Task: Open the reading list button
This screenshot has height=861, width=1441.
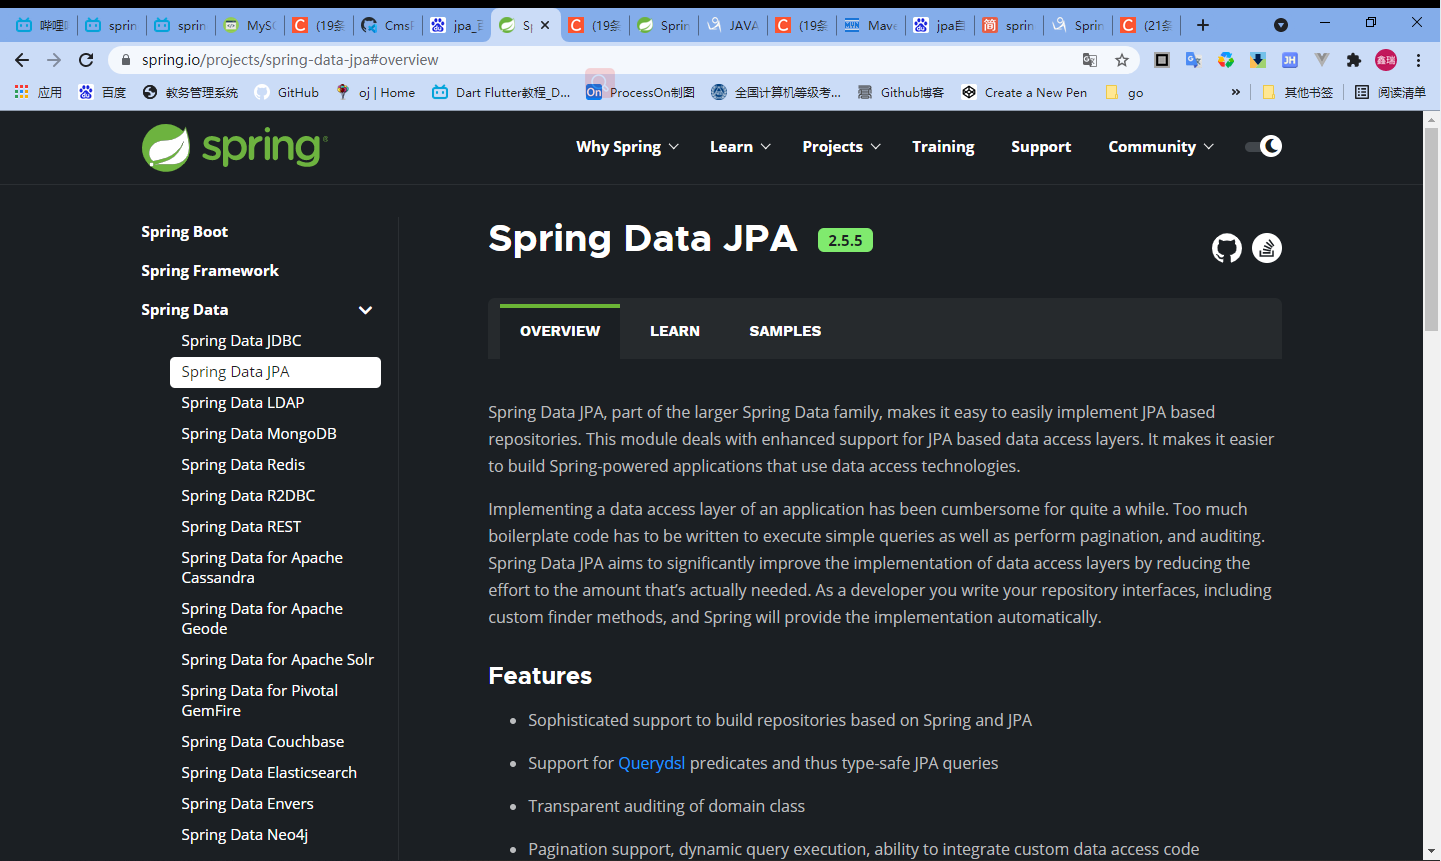Action: point(1390,92)
